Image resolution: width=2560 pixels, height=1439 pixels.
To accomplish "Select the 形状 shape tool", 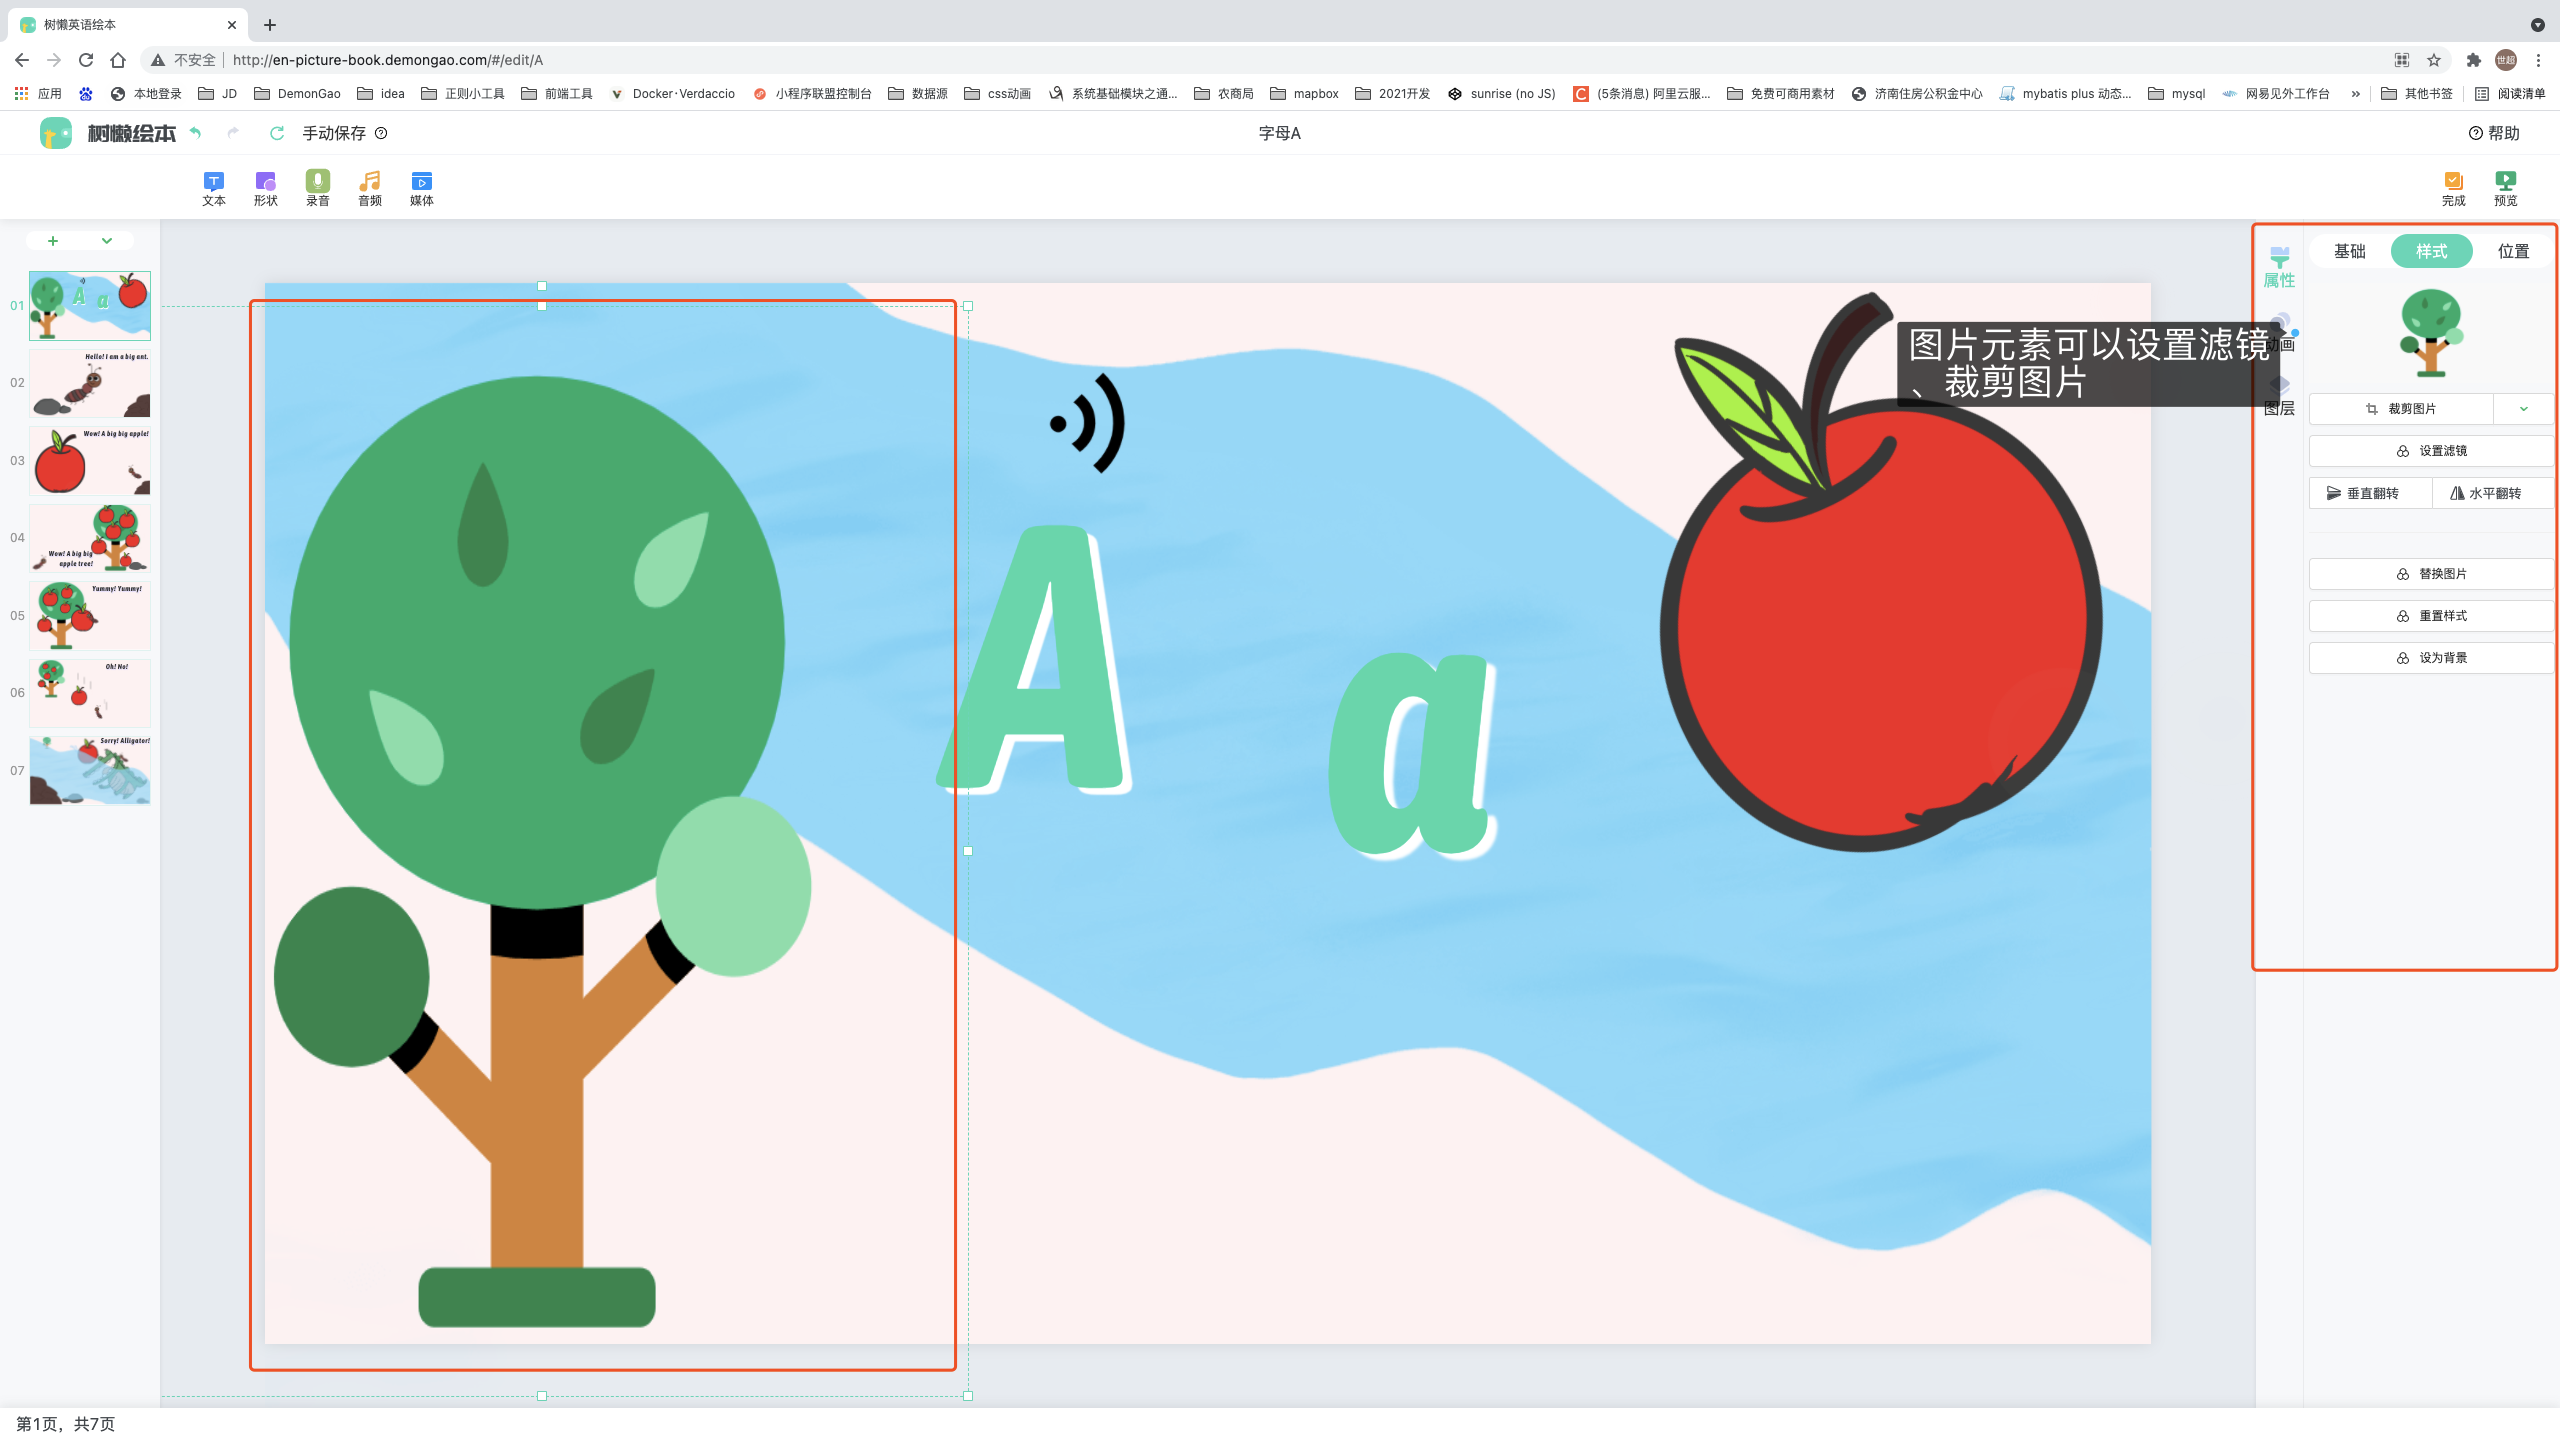I will click(x=265, y=188).
